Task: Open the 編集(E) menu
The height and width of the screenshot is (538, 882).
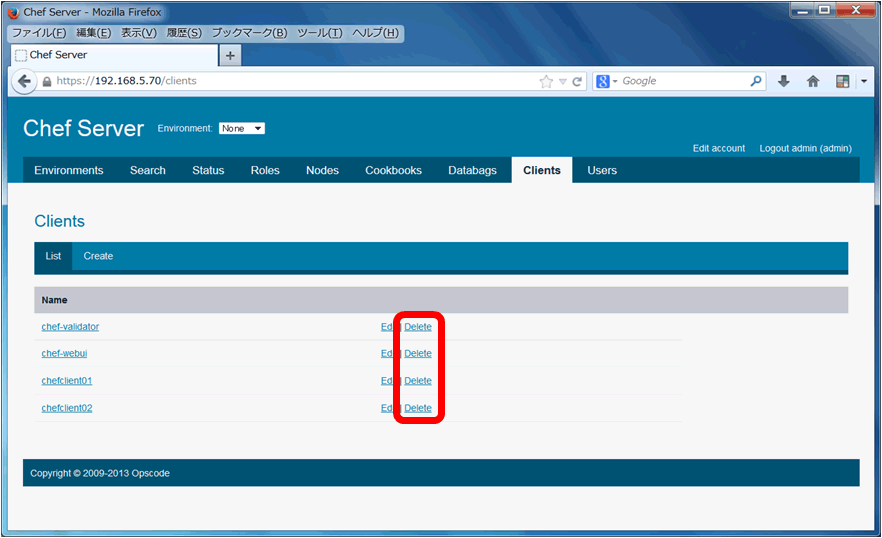Action: [x=93, y=33]
